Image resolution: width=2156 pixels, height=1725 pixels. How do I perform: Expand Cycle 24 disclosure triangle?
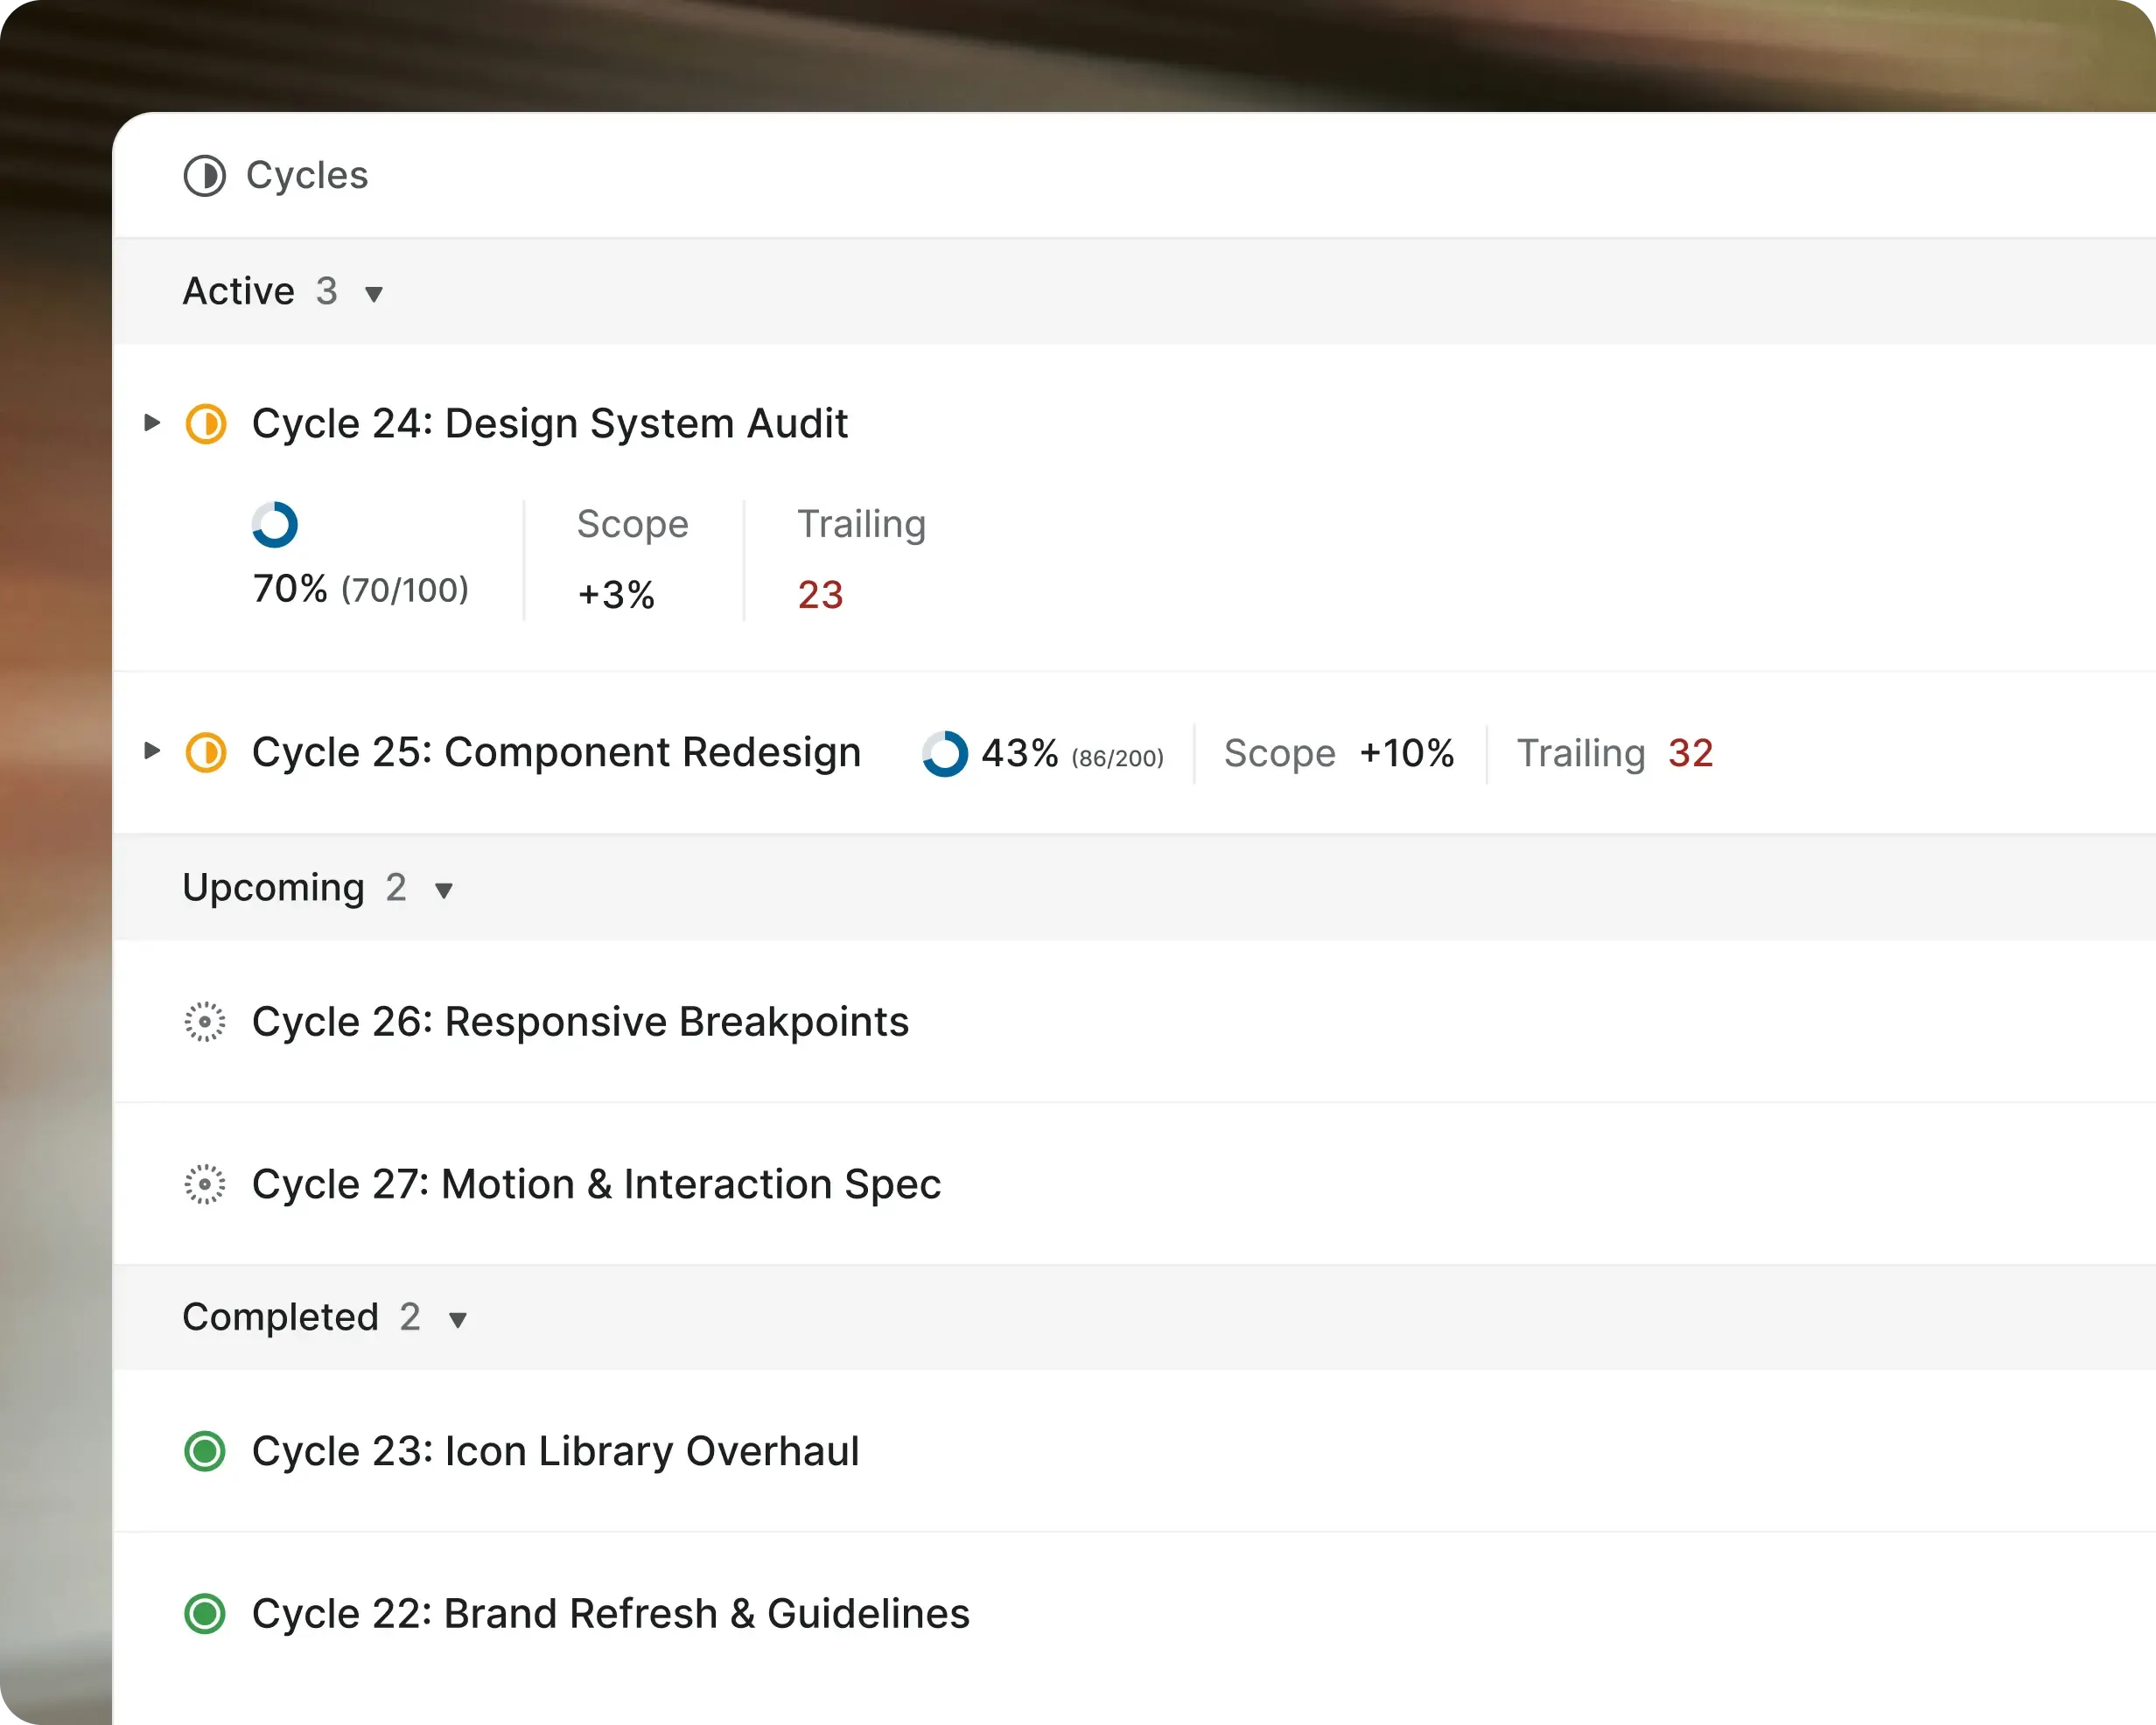152,422
